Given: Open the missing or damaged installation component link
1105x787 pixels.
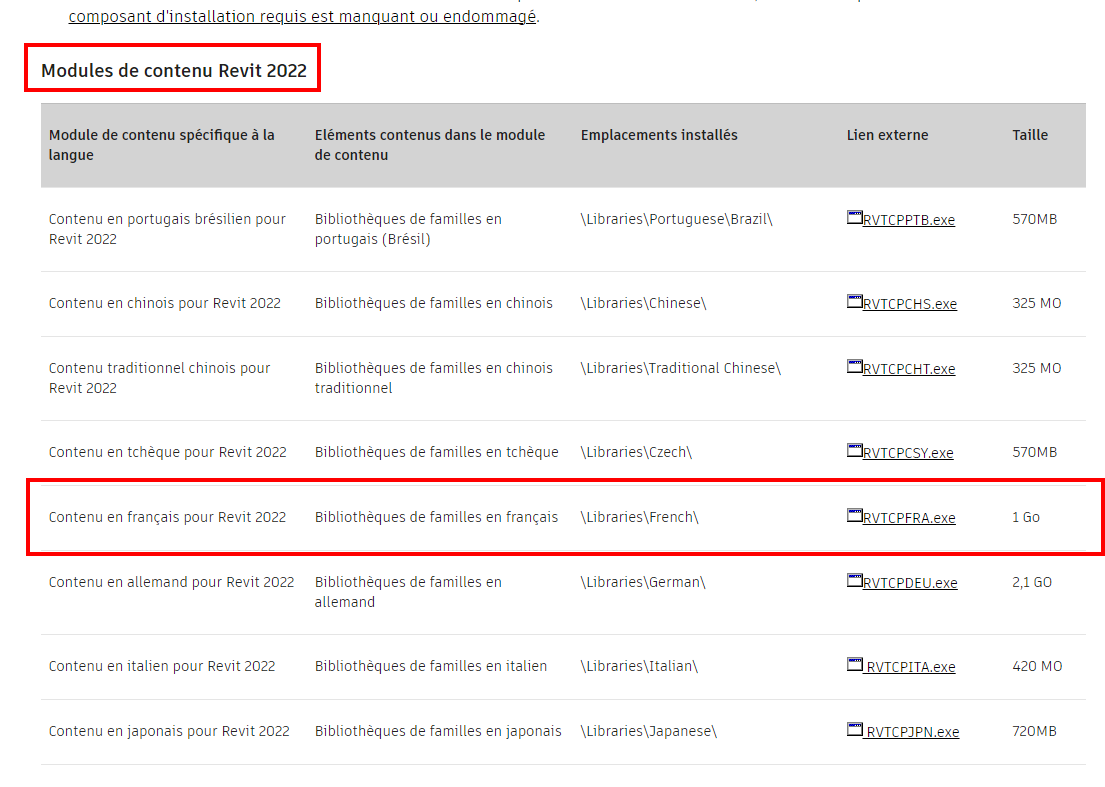Looking at the screenshot, I should pyautogui.click(x=302, y=17).
